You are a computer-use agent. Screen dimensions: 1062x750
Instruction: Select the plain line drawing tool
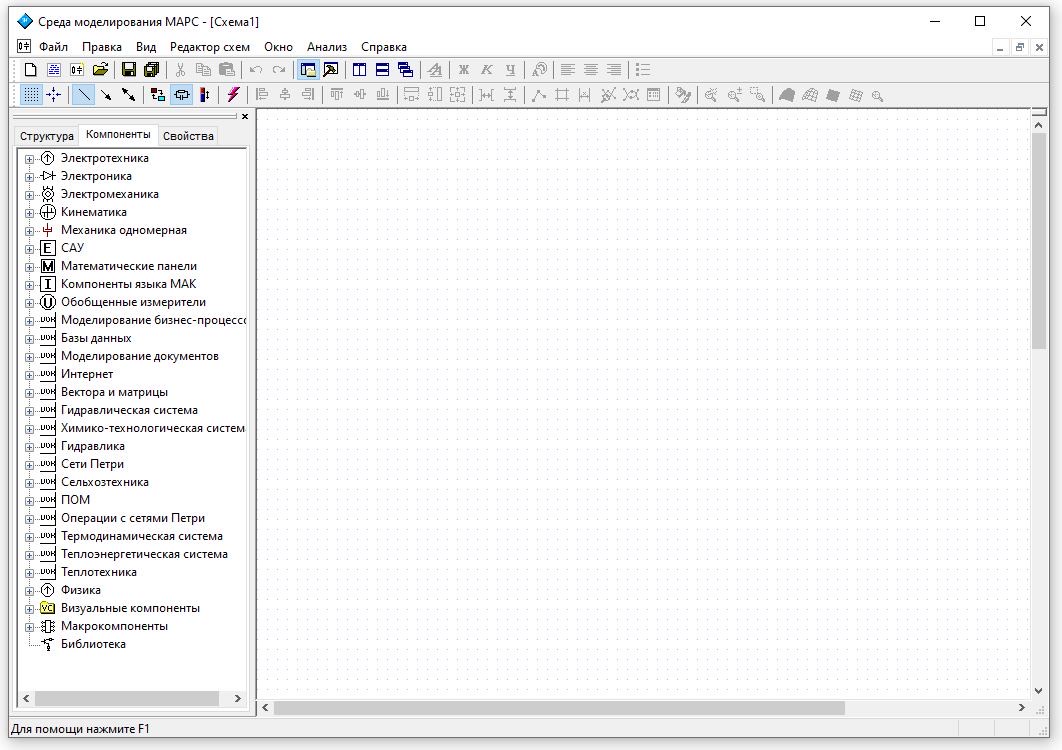click(x=84, y=95)
